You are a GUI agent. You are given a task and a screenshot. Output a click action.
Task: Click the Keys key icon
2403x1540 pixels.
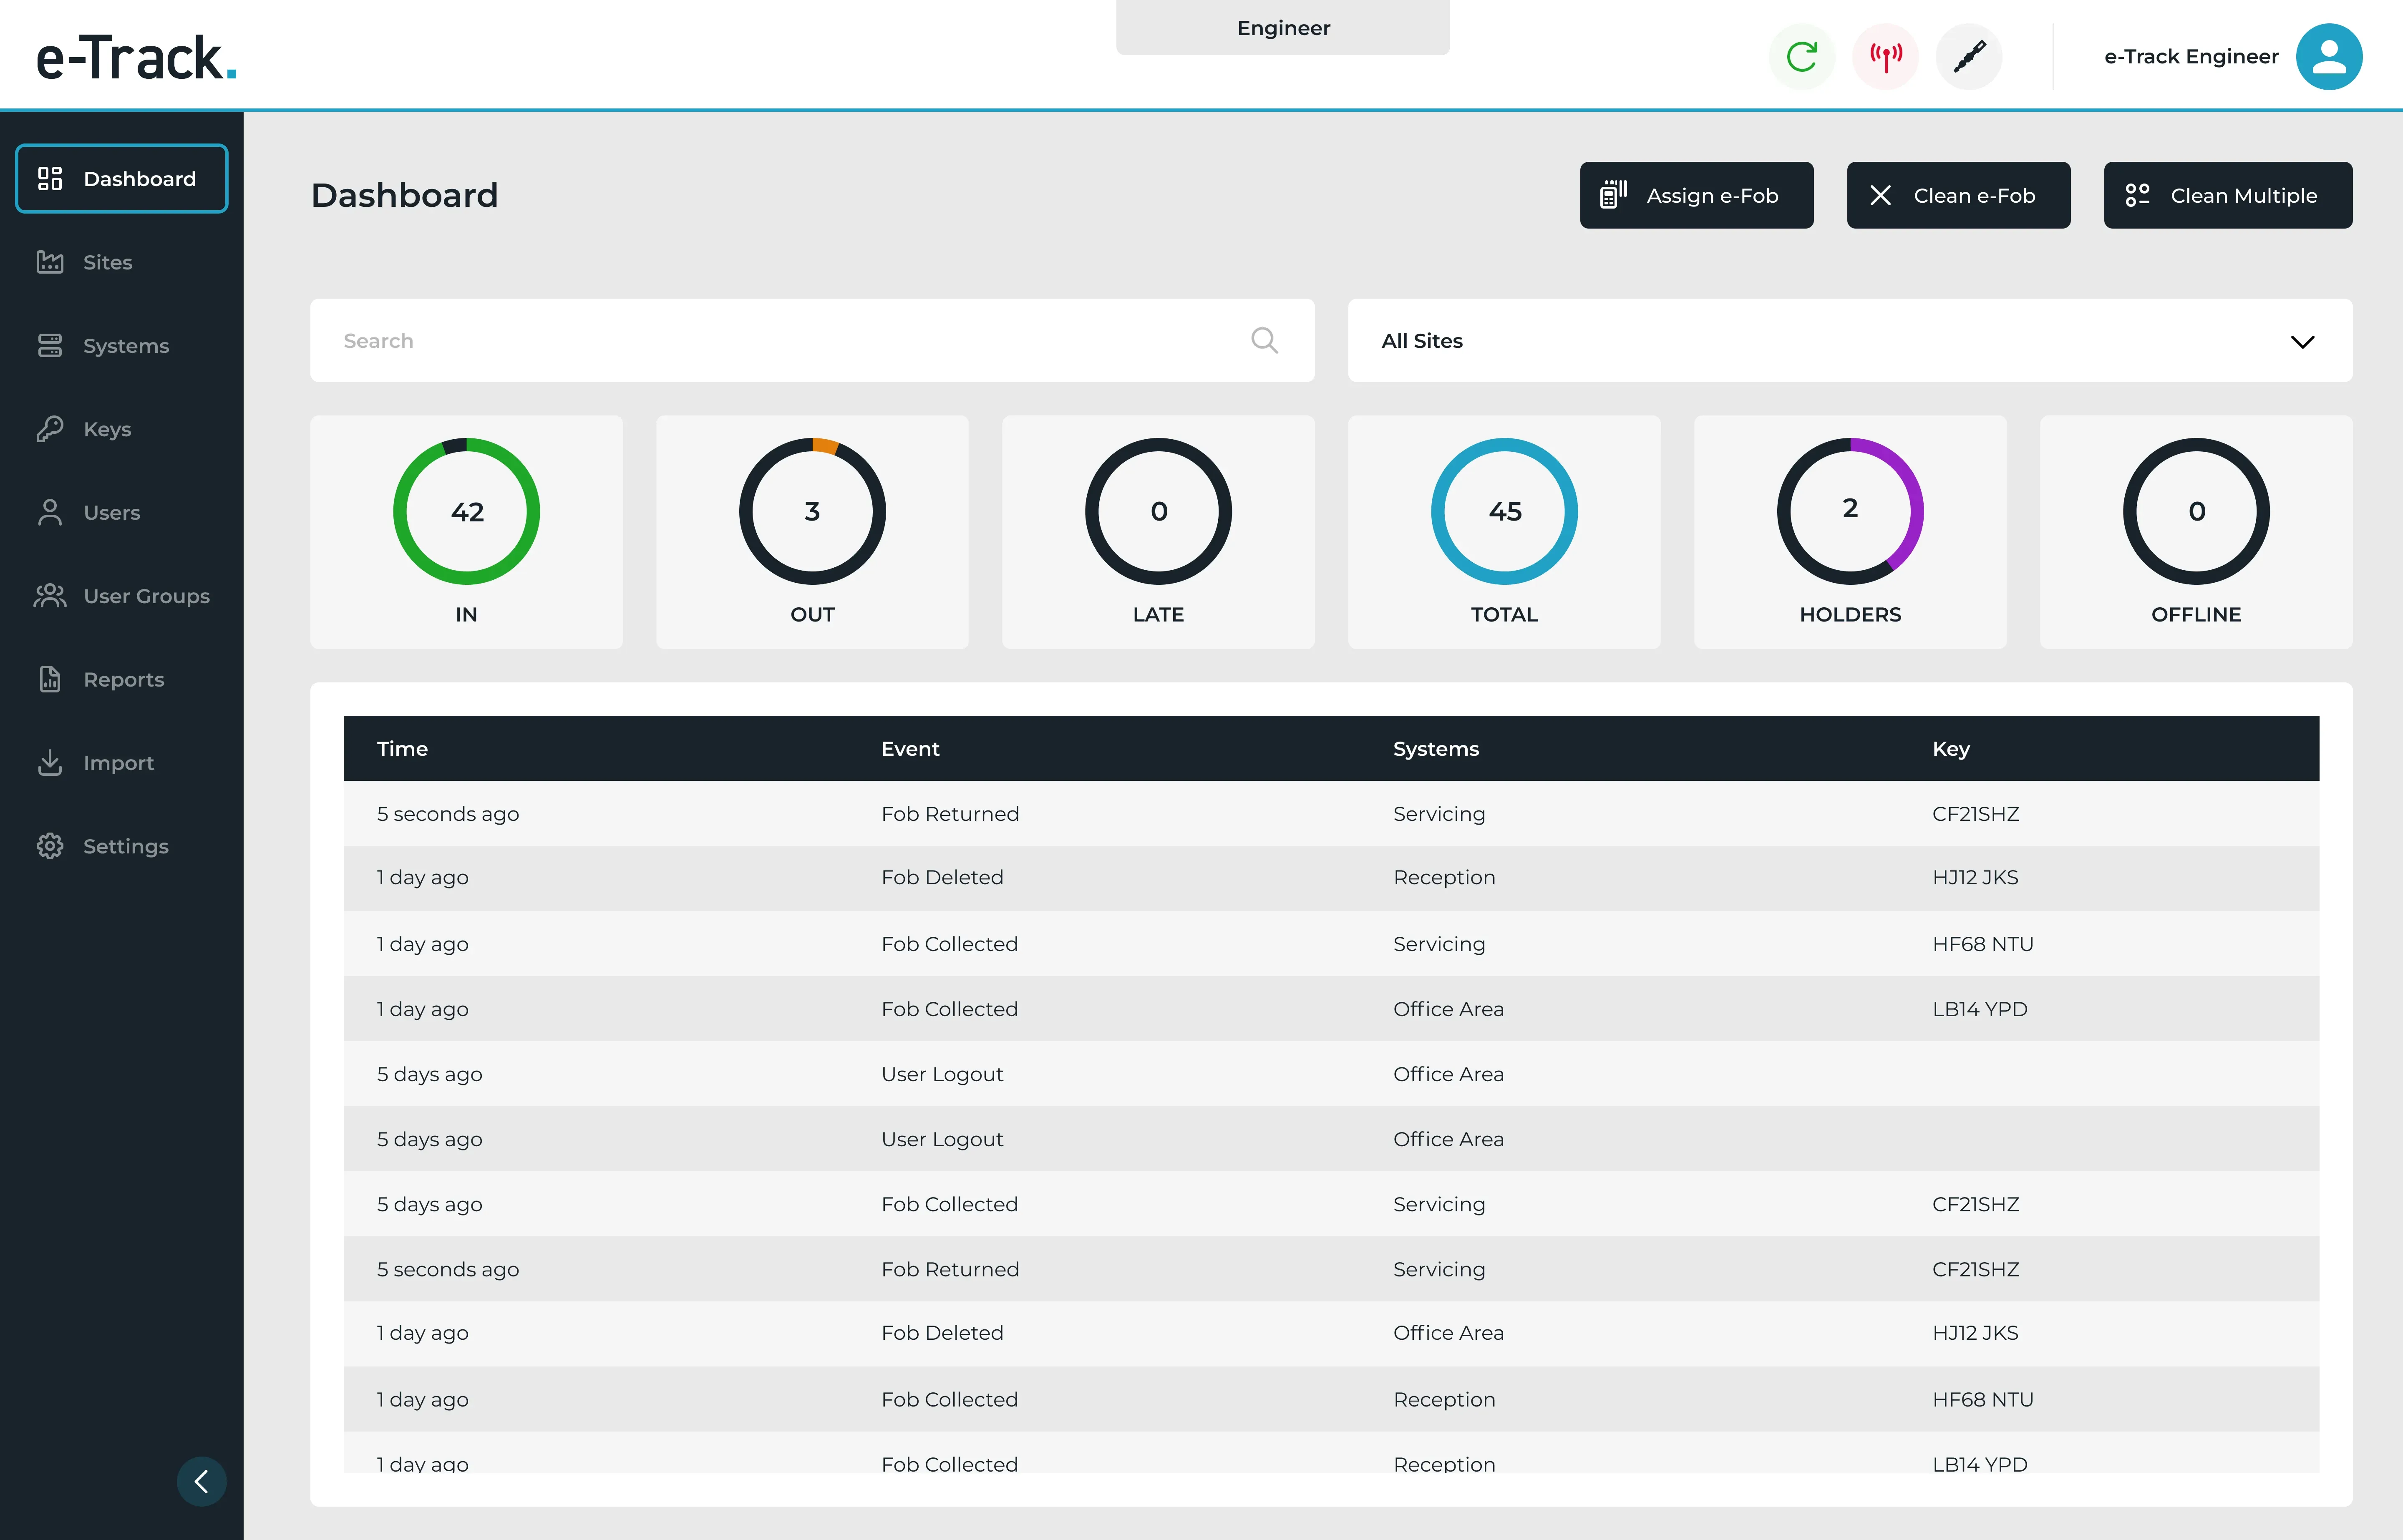pos(50,429)
